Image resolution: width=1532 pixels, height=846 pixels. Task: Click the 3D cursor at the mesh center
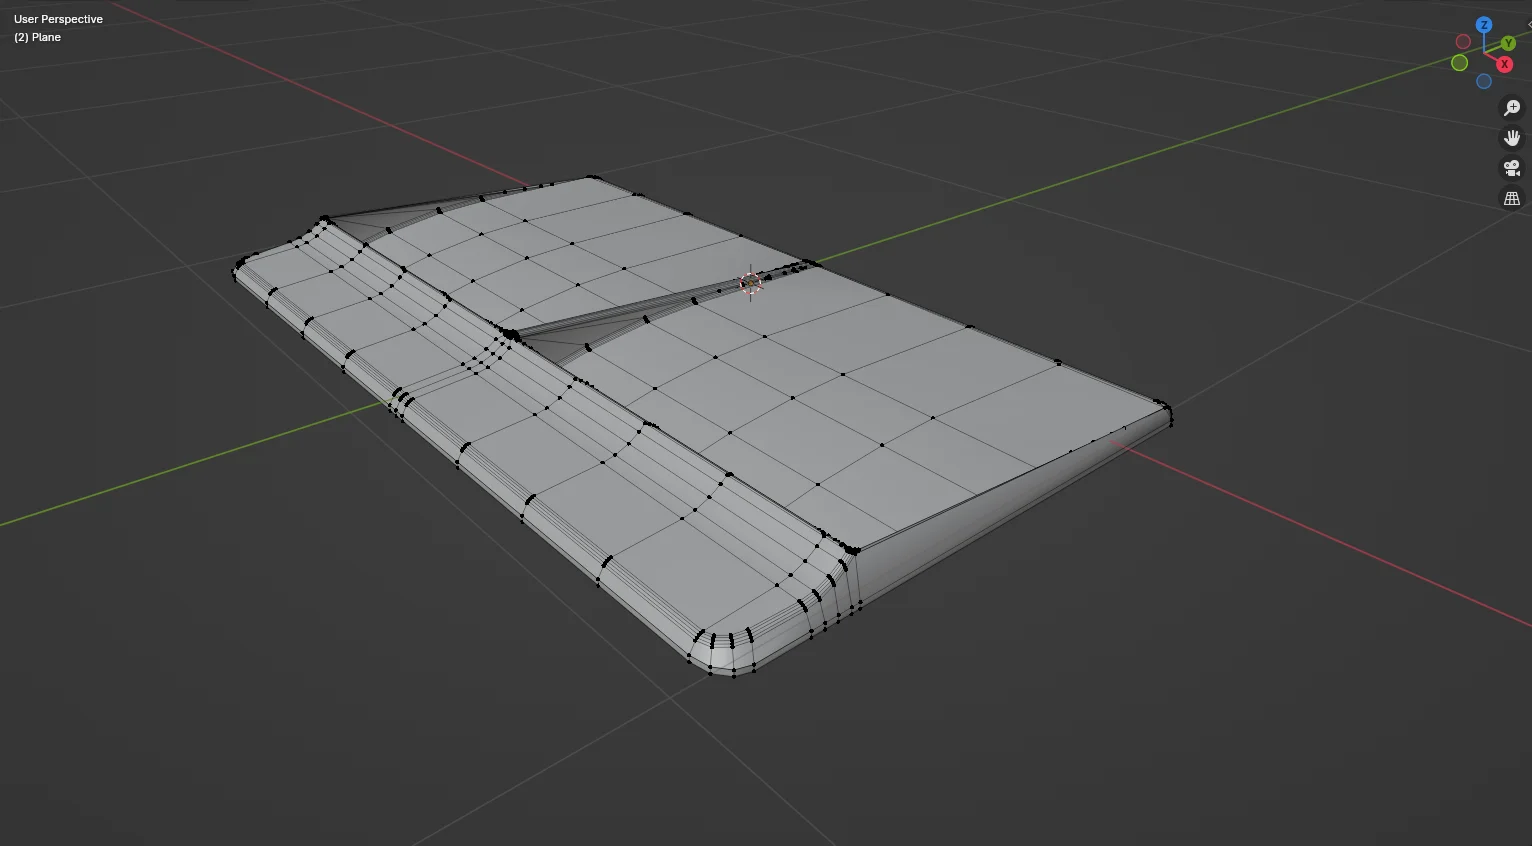pyautogui.click(x=749, y=283)
